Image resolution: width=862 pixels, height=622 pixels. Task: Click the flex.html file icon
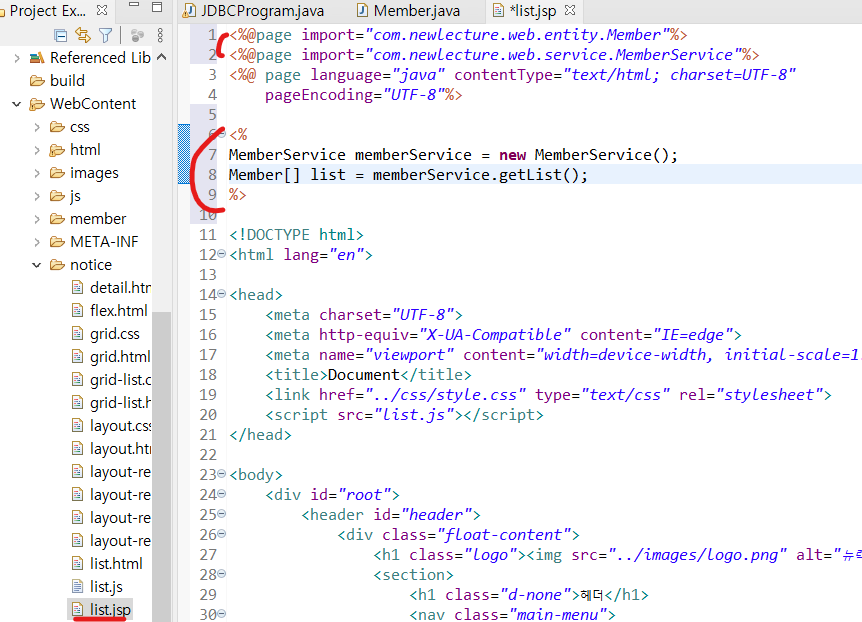(78, 311)
